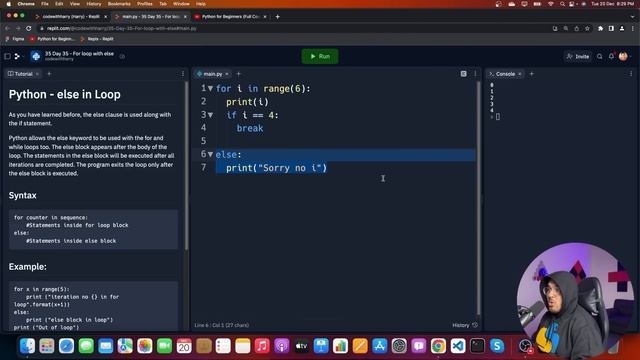The height and width of the screenshot is (360, 640).
Task: Click the tutorial pane scrollbar
Action: (x=187, y=165)
